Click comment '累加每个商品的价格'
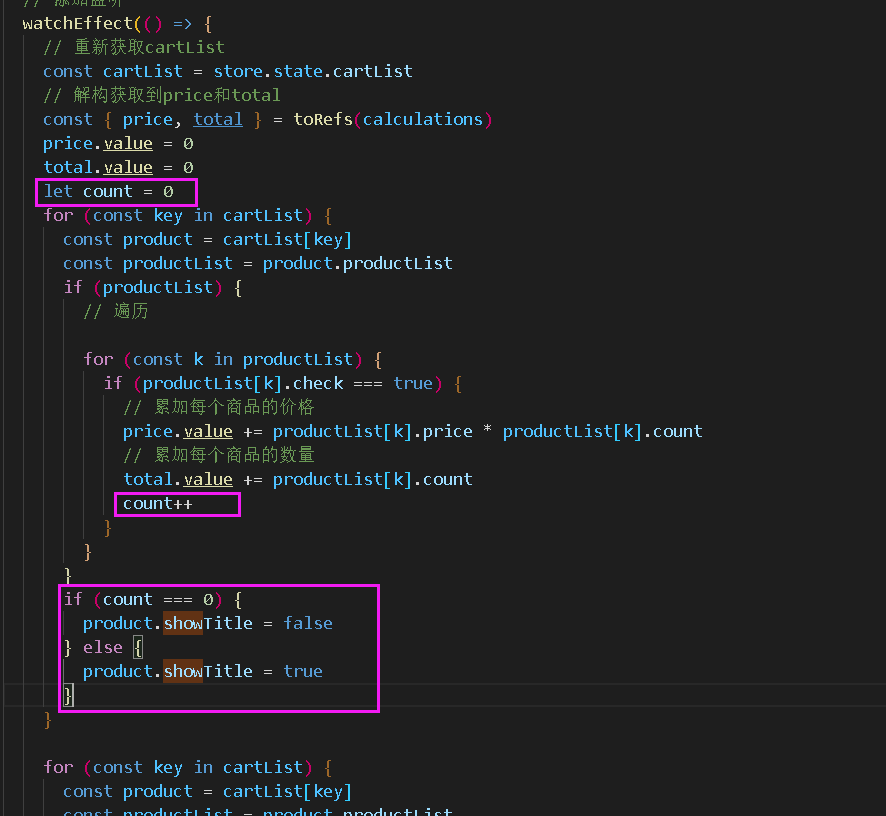Image resolution: width=886 pixels, height=816 pixels. pos(219,407)
